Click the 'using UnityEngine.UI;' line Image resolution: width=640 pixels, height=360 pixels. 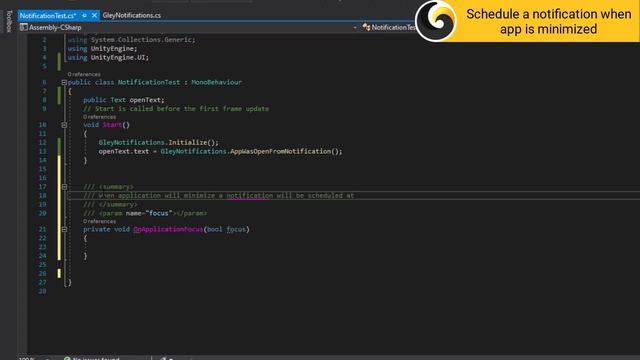(x=108, y=58)
